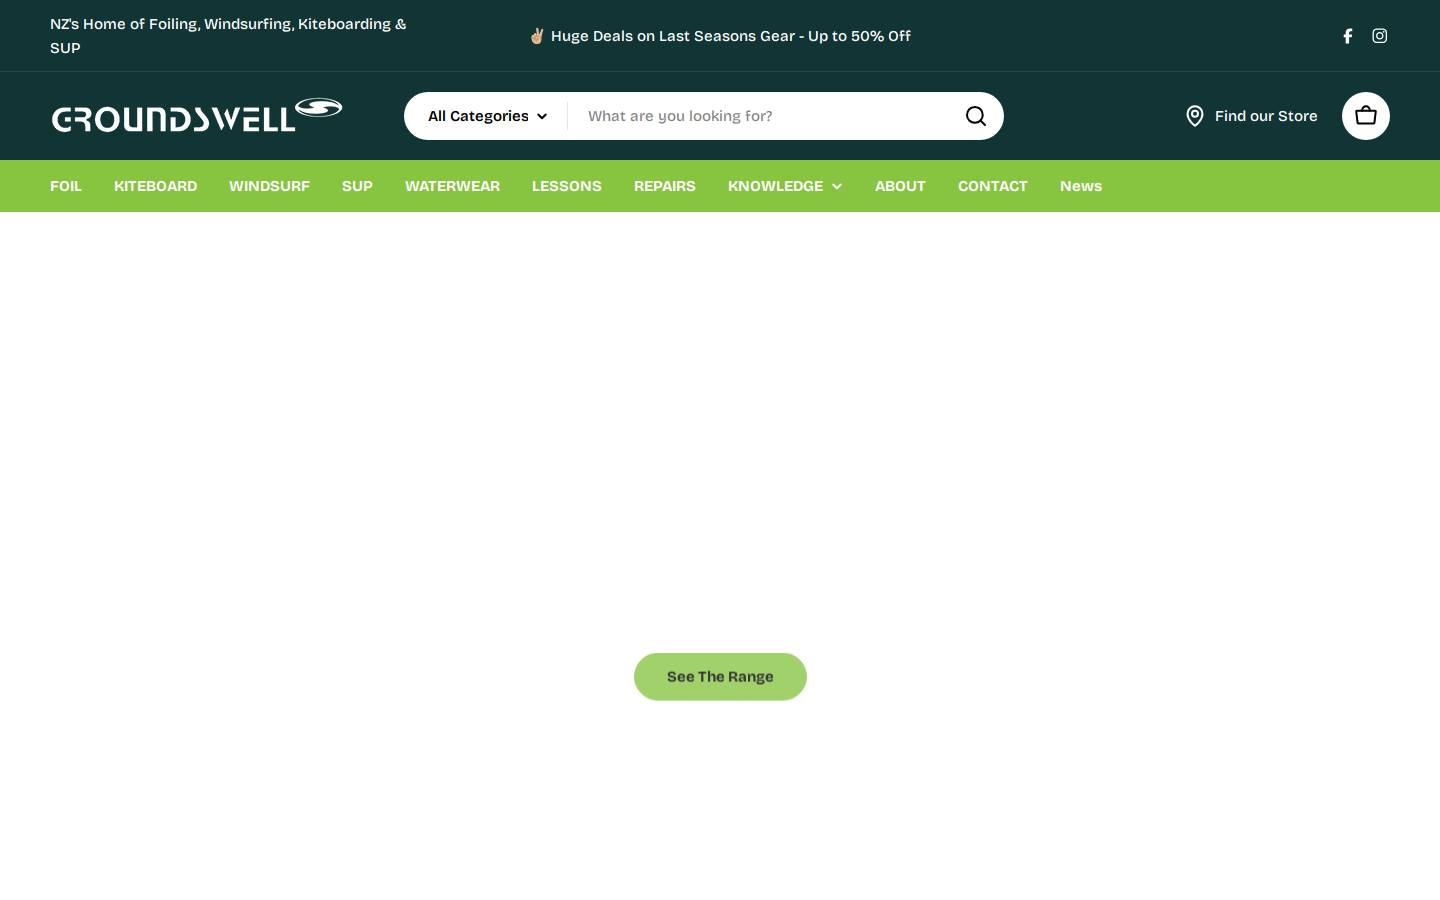Screen dimensions: 1440x900
Task: Open the WINDSURF menu item
Action: click(x=269, y=186)
